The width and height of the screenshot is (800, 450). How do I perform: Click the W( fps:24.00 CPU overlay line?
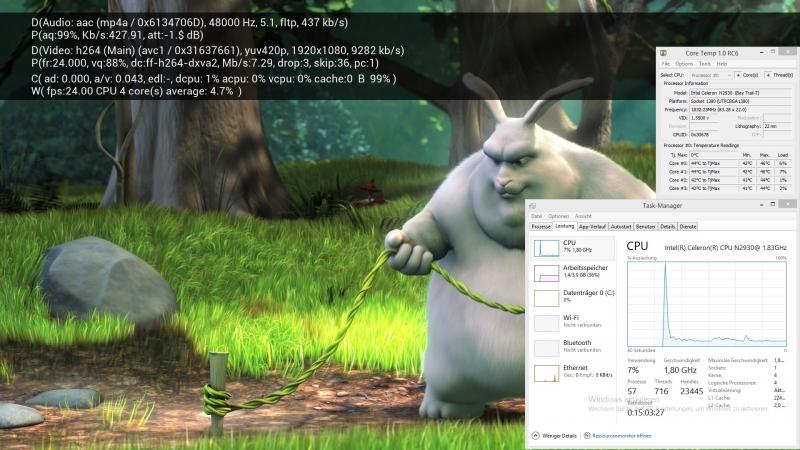coord(136,91)
